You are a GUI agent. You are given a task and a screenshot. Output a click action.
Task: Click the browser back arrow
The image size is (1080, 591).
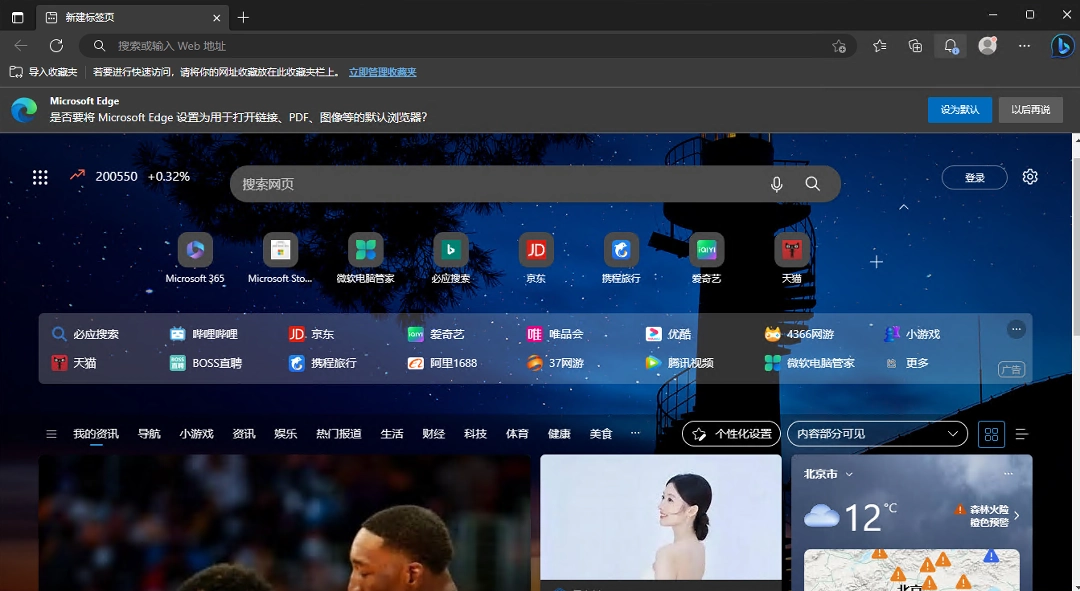[x=21, y=46]
